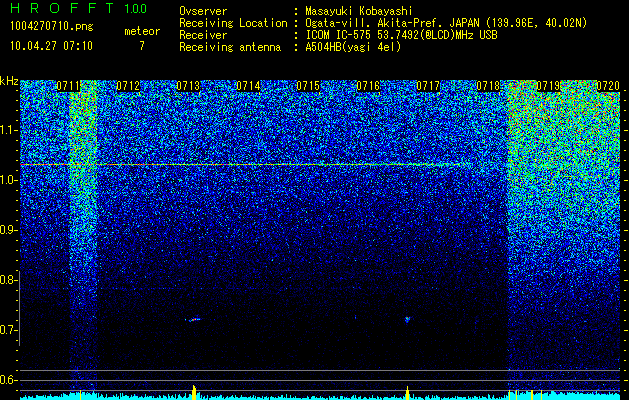Click the 'meteor' count label
This screenshot has width=629, height=400.
142,31
